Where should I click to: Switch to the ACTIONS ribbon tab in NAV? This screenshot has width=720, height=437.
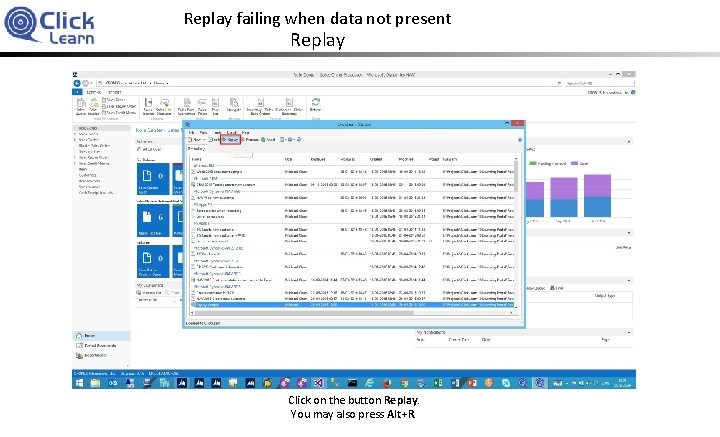93,92
